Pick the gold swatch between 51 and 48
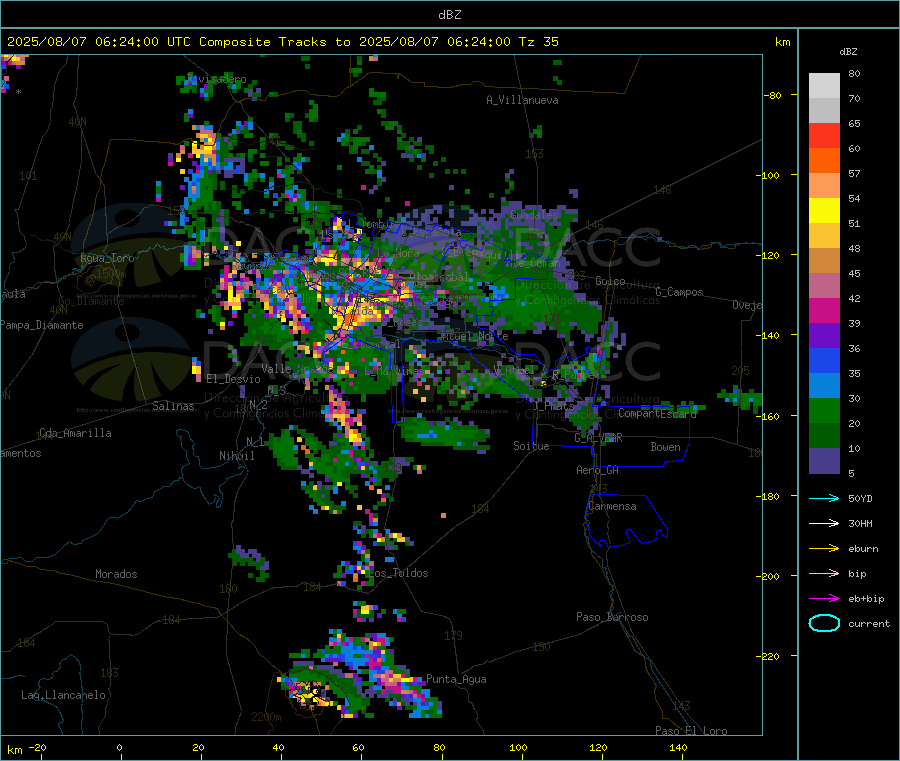Image resolution: width=900 pixels, height=761 pixels. coord(824,235)
